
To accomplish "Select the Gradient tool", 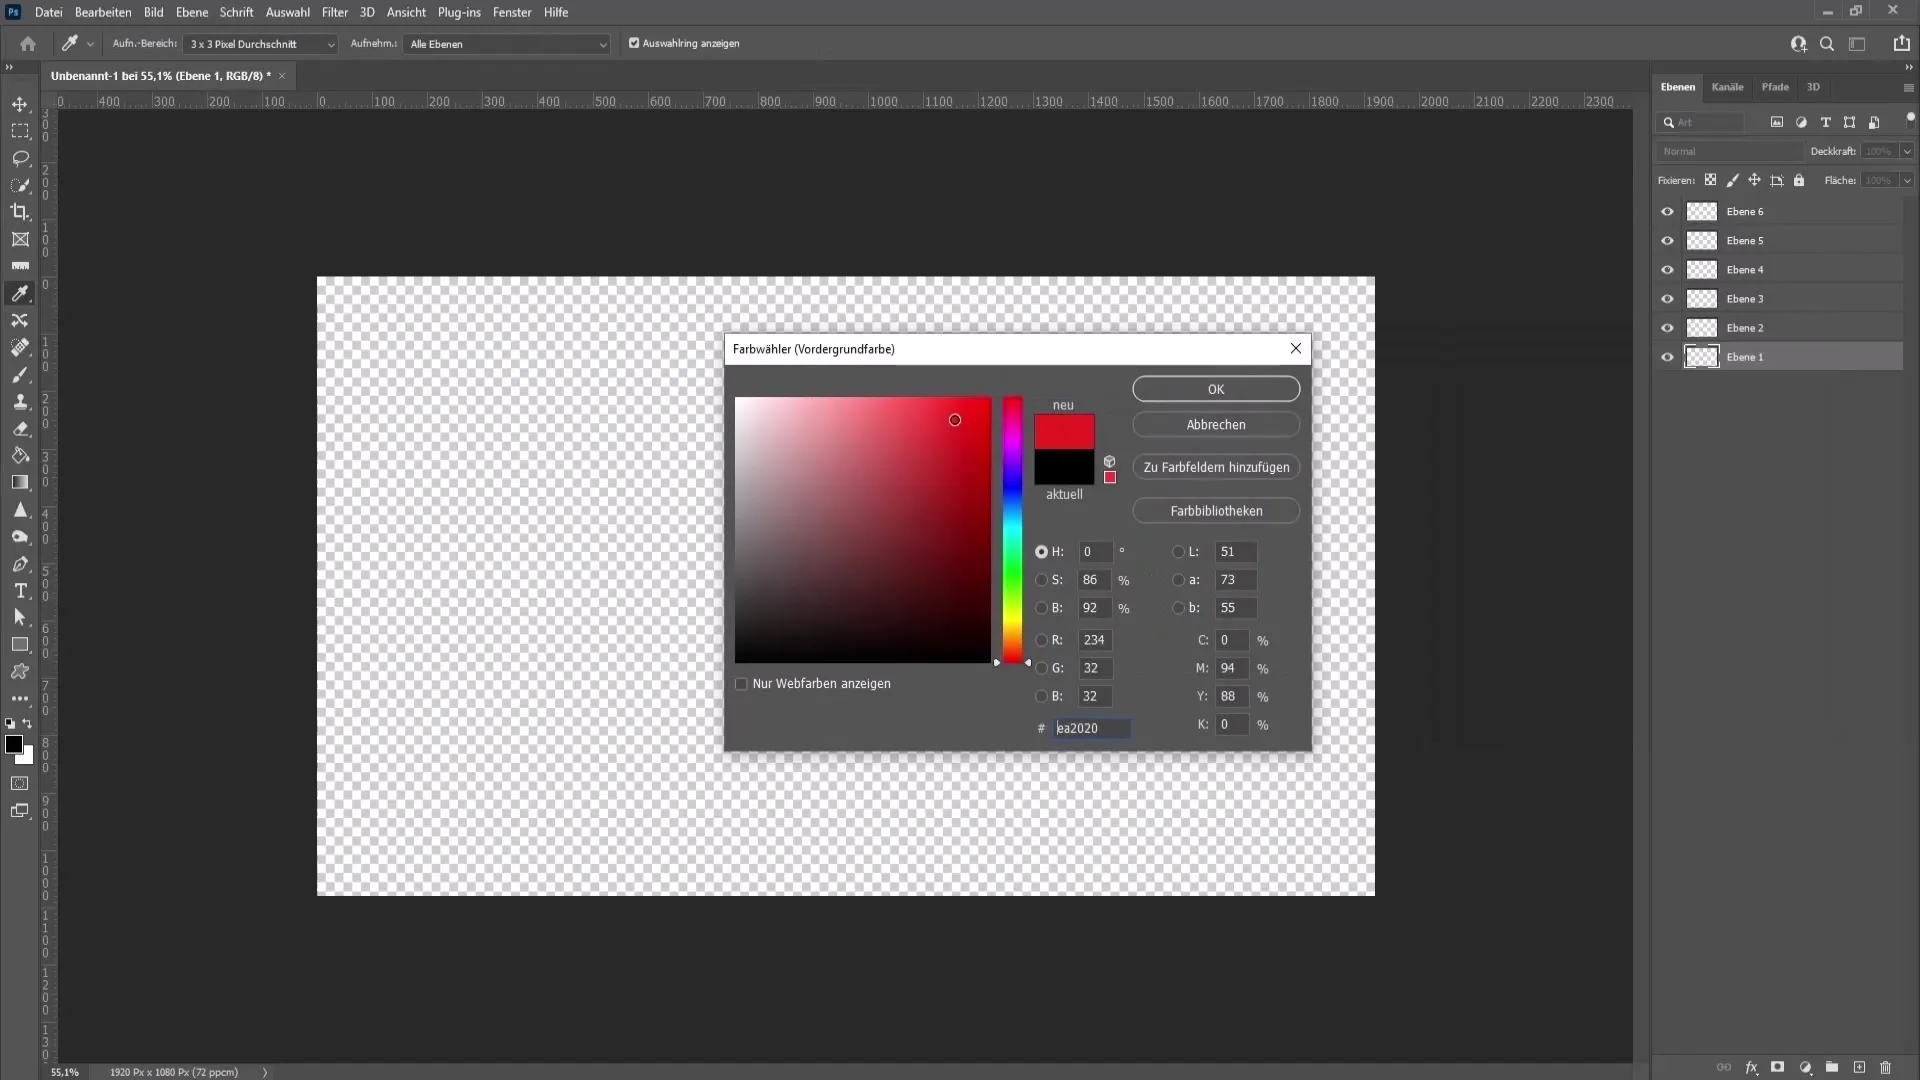I will click(20, 483).
